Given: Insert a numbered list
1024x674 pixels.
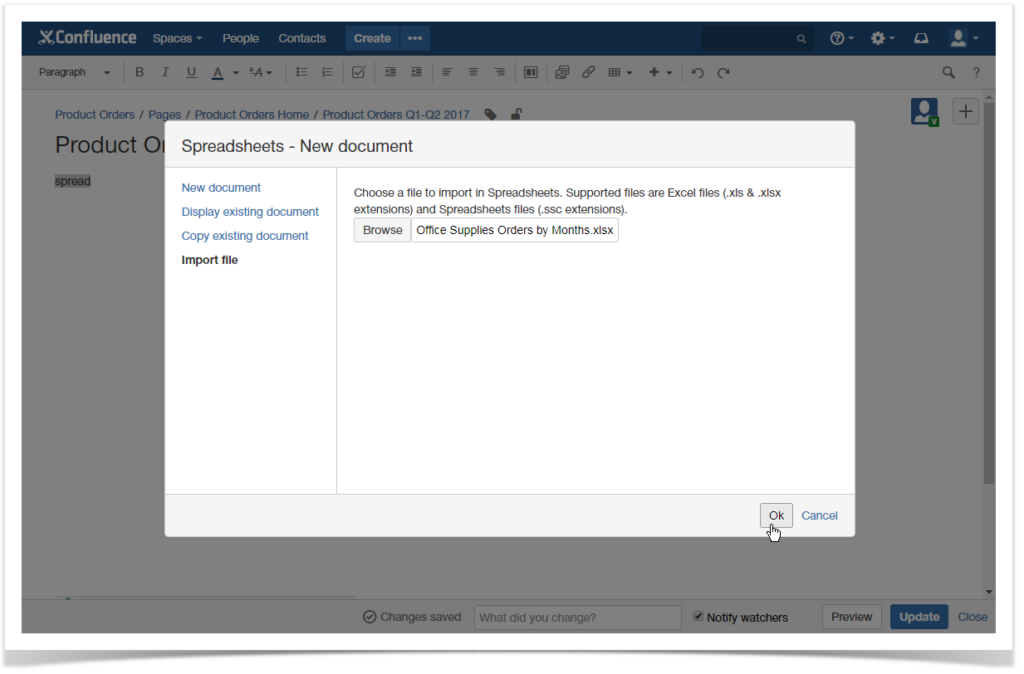Looking at the screenshot, I should click(327, 72).
